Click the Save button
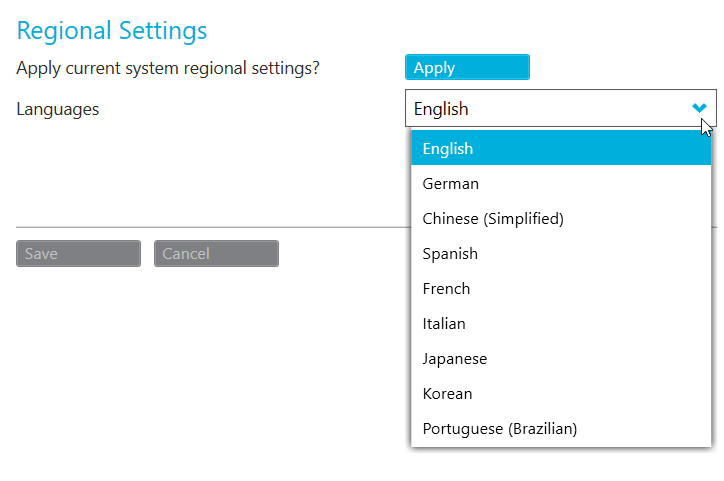 [x=78, y=253]
